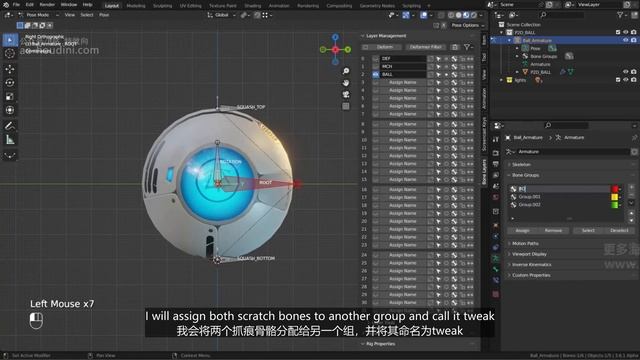Toggle the P2D_BALL collection exclude checkbox
Viewport: 640px width, 360px height.
click(618, 32)
